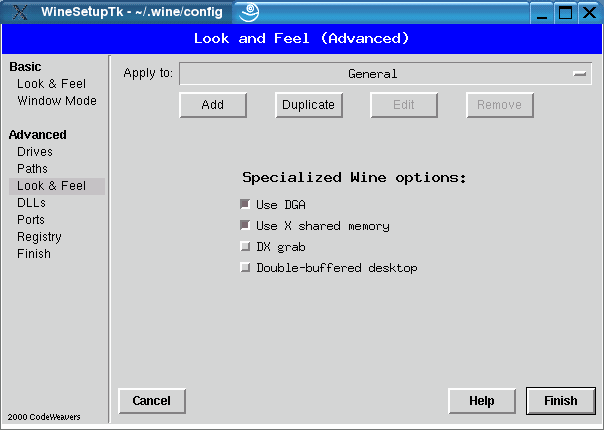The image size is (604, 430).
Task: Click the Specialized Wine options heading
Action: [x=354, y=178]
